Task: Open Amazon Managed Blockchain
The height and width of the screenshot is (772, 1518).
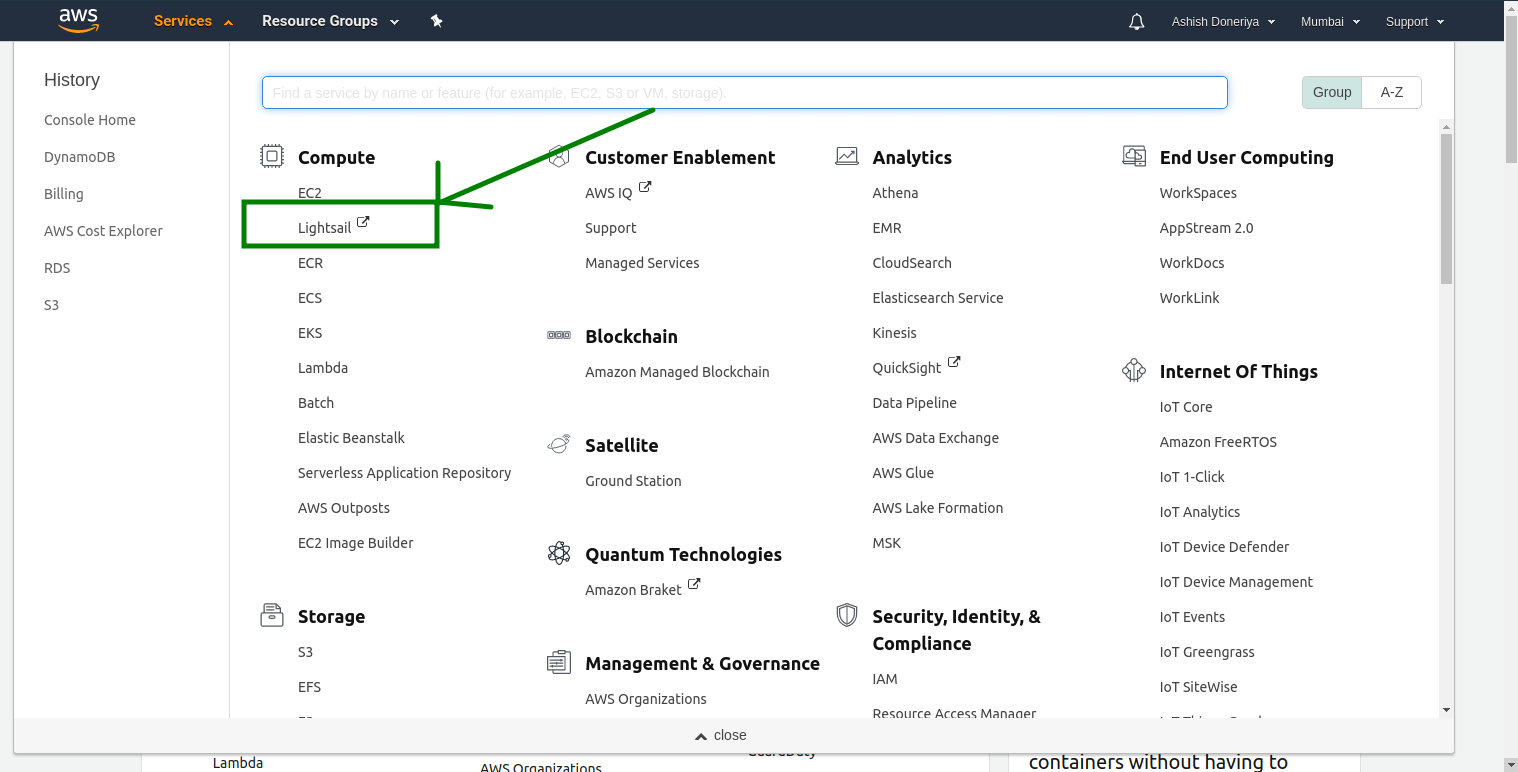Action: [677, 372]
